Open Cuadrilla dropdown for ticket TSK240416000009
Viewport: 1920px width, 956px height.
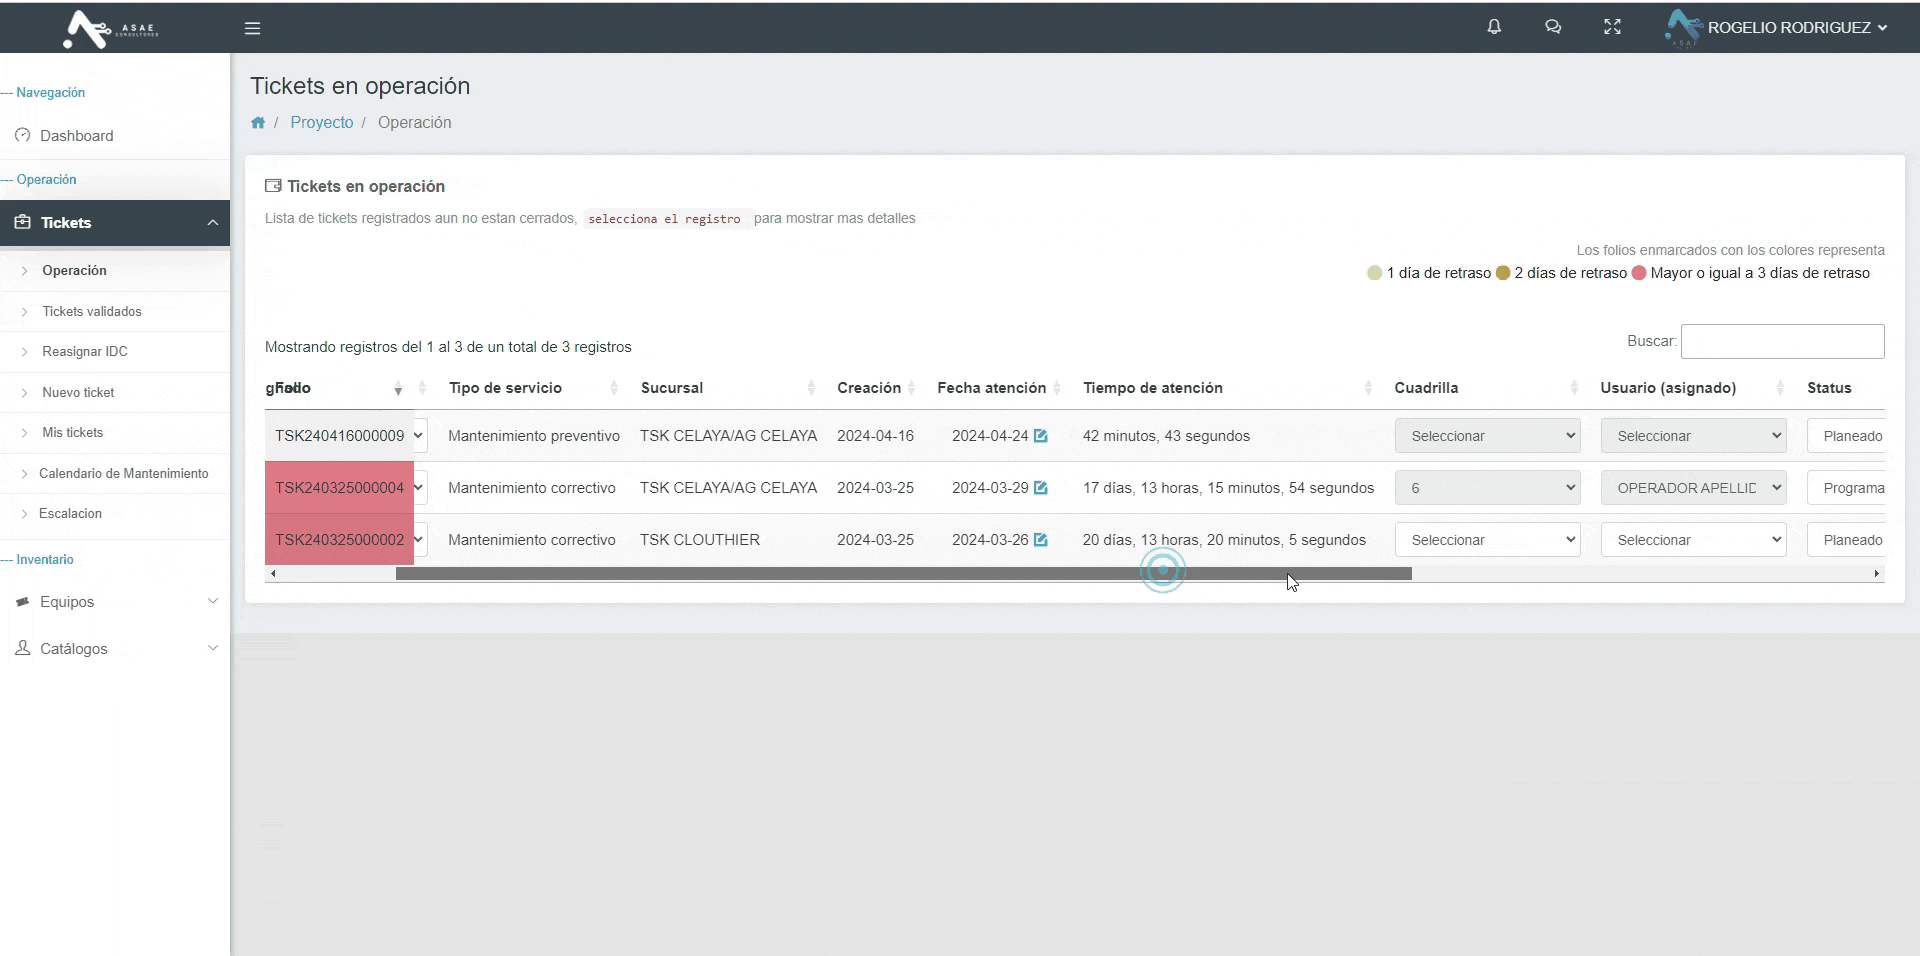1487,436
